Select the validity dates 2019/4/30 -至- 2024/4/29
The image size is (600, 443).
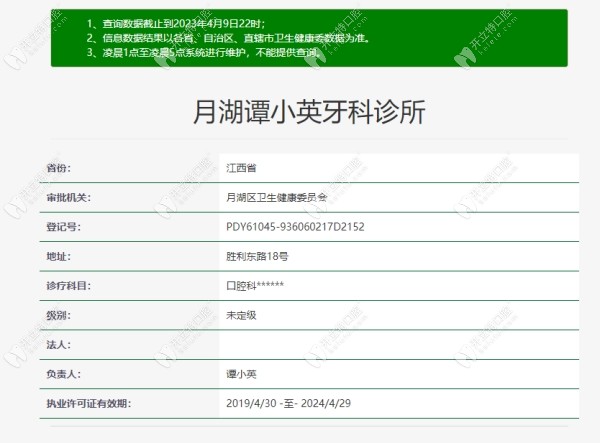[x=289, y=404]
